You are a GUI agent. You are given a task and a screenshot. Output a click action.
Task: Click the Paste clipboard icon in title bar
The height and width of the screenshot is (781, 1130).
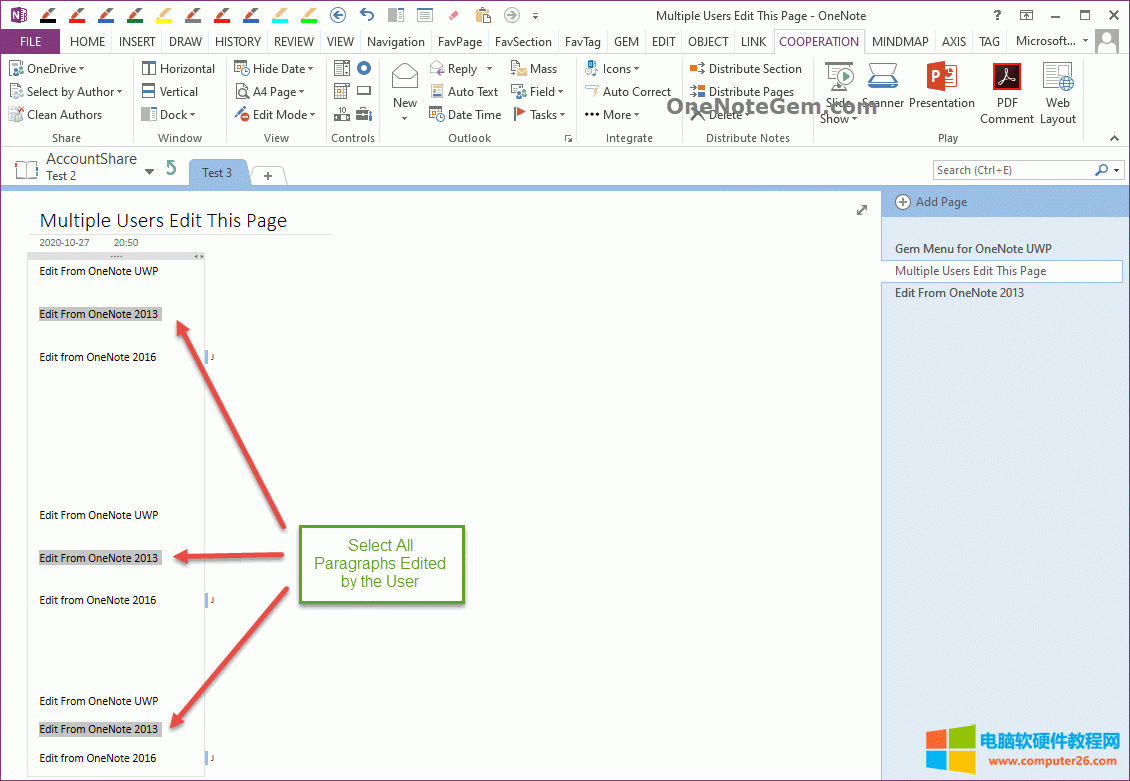483,14
